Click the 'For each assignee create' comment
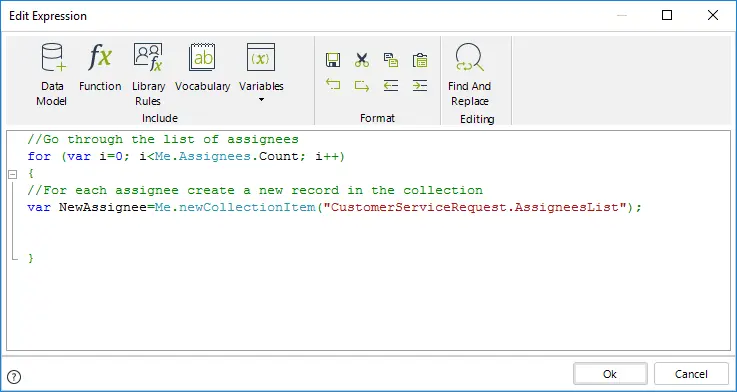The width and height of the screenshot is (737, 392). tap(255, 190)
